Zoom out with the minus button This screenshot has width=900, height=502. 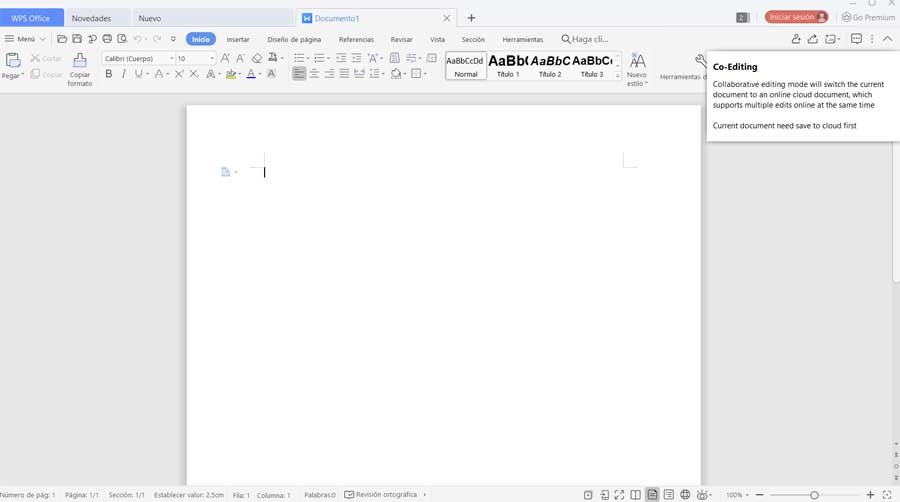point(759,495)
